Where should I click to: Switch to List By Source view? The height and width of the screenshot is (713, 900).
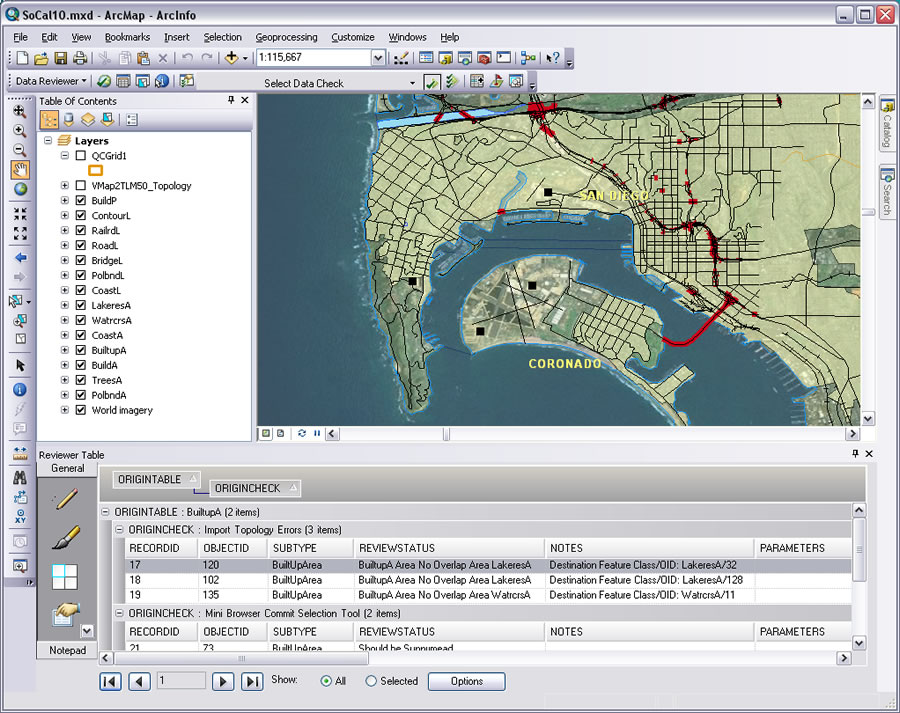(x=68, y=120)
